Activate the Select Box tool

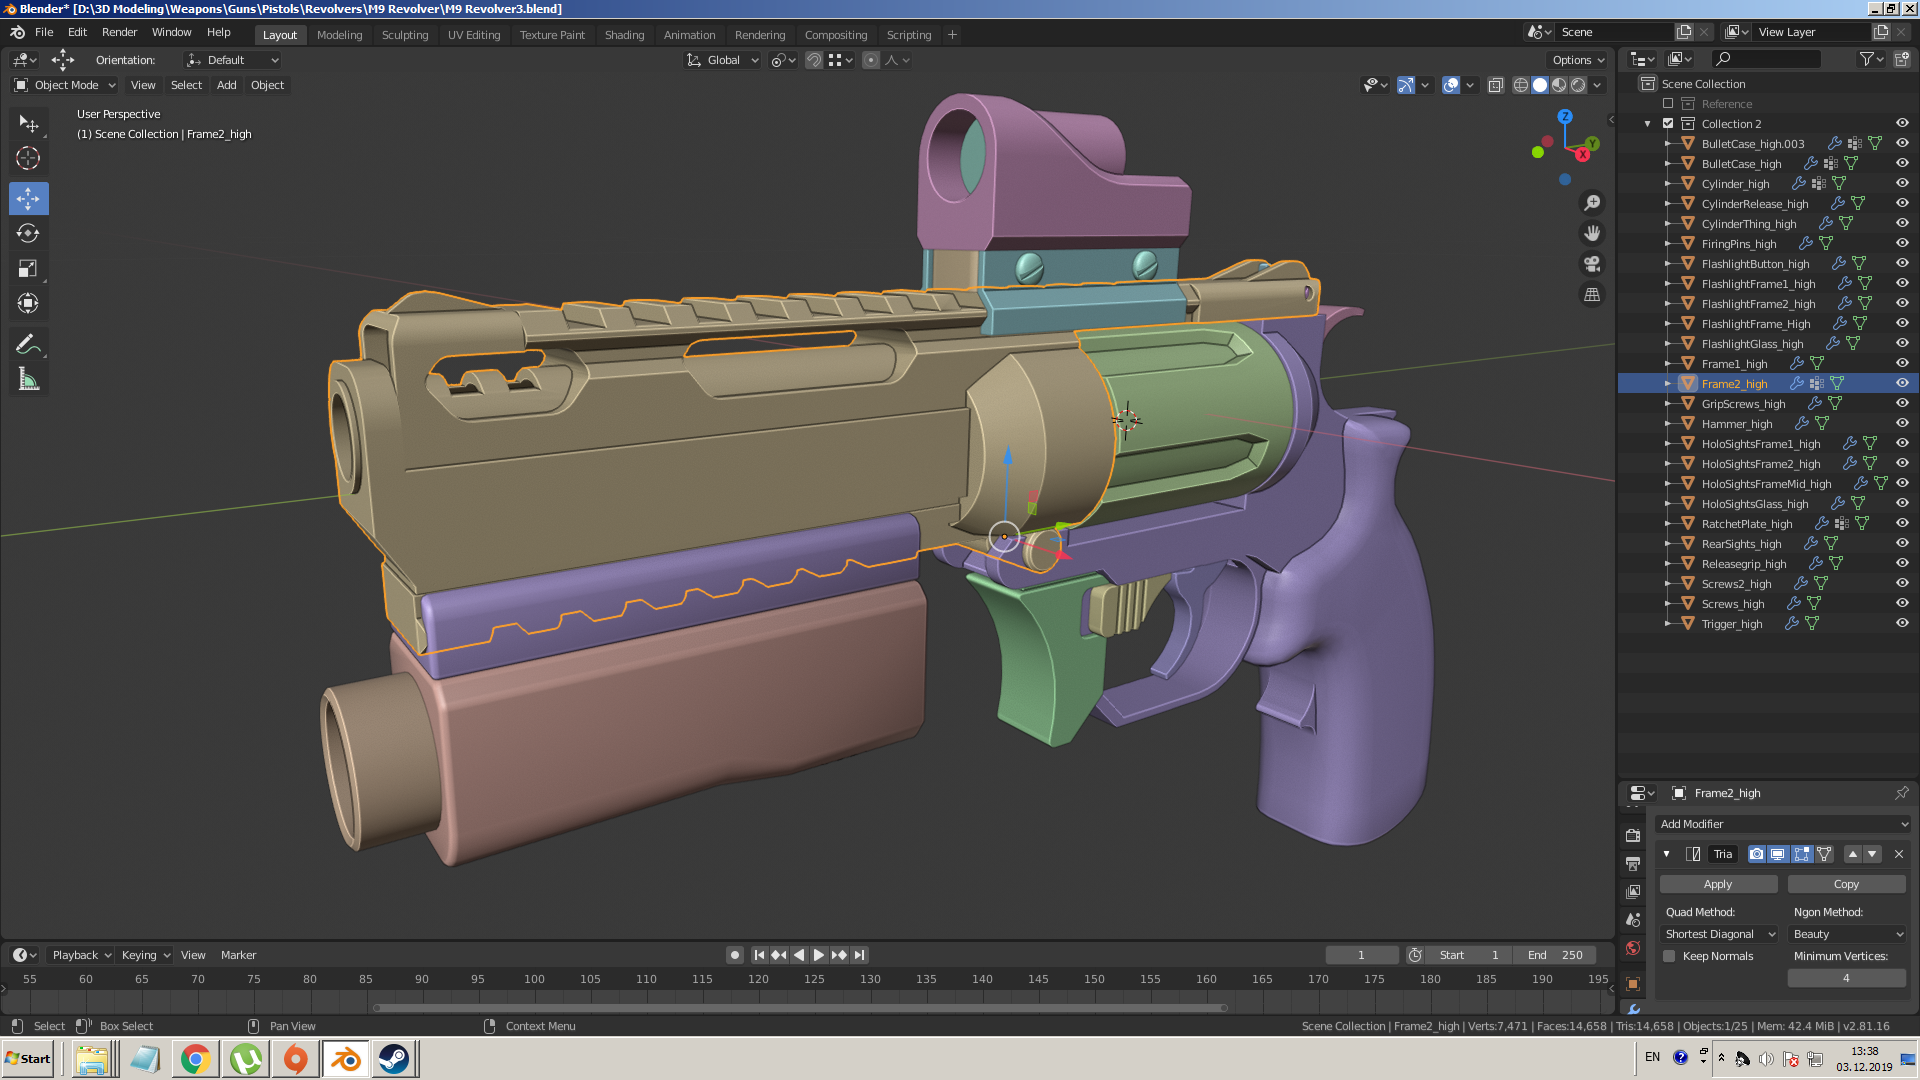point(28,124)
